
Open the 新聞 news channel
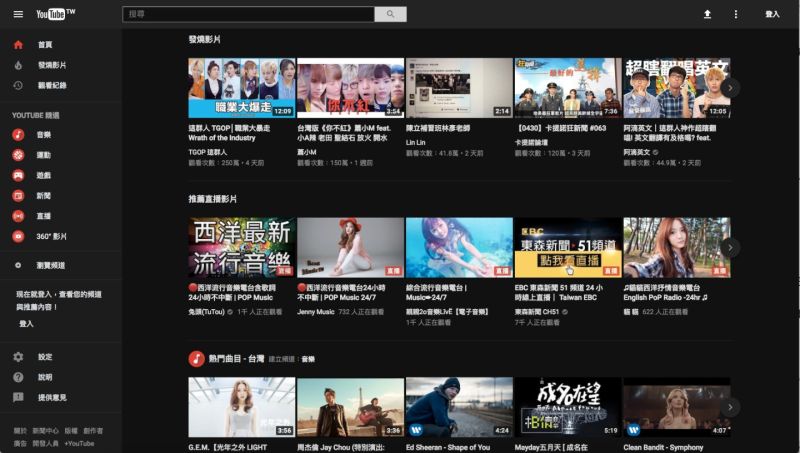point(61,195)
